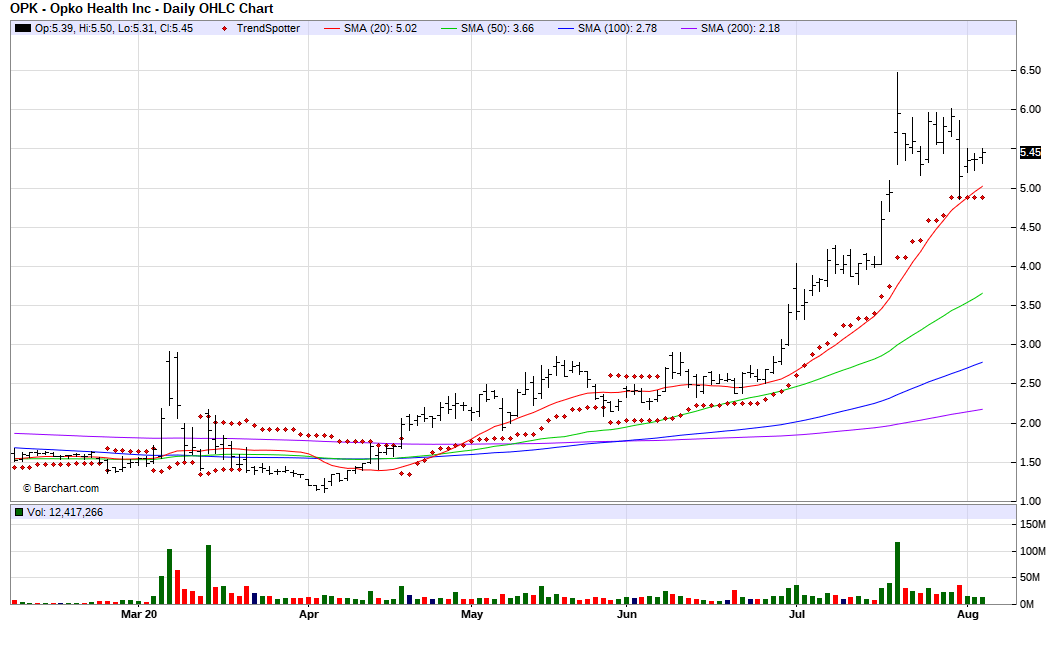Click the 100M volume axis label
The height and width of the screenshot is (645, 1060).
1032,552
